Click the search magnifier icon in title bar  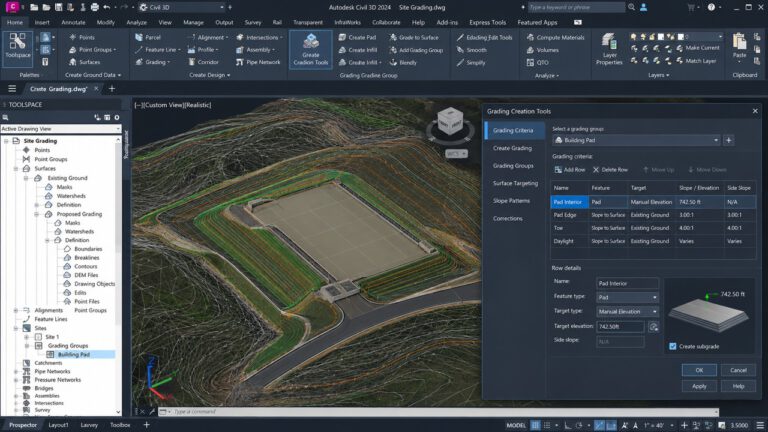pyautogui.click(x=632, y=7)
